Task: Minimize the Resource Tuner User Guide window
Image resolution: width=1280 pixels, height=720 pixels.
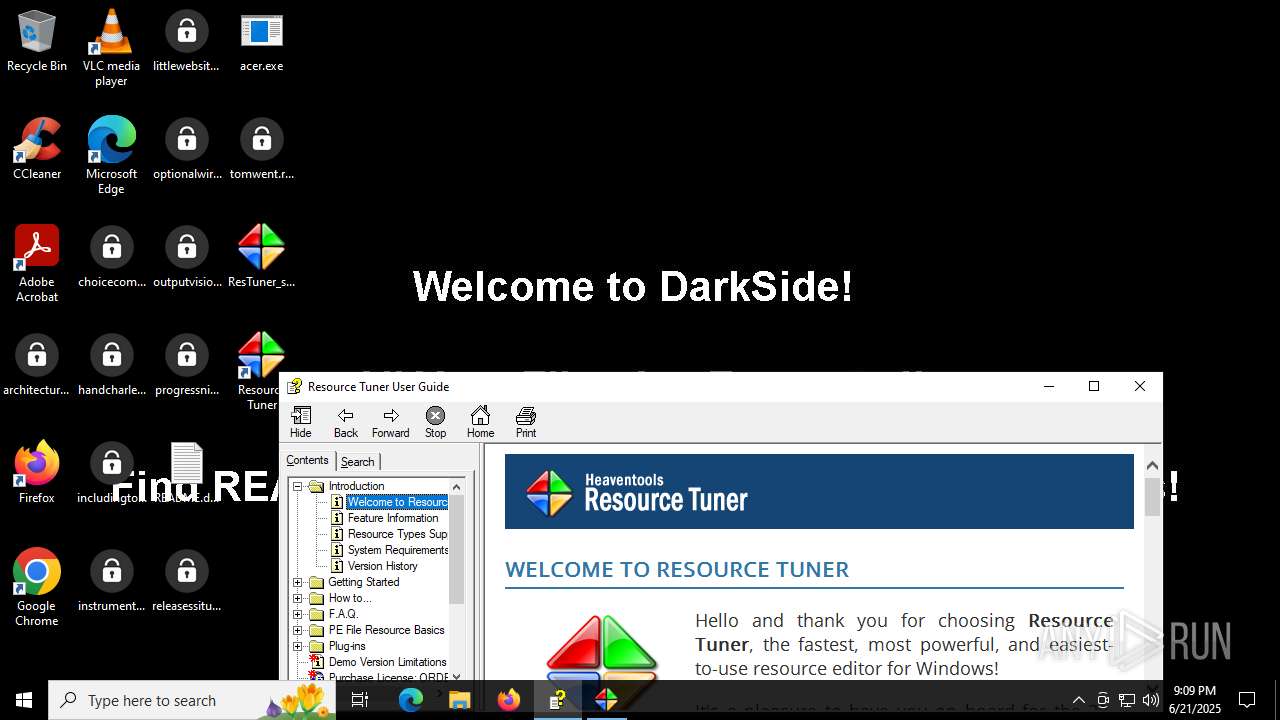Action: [1049, 386]
